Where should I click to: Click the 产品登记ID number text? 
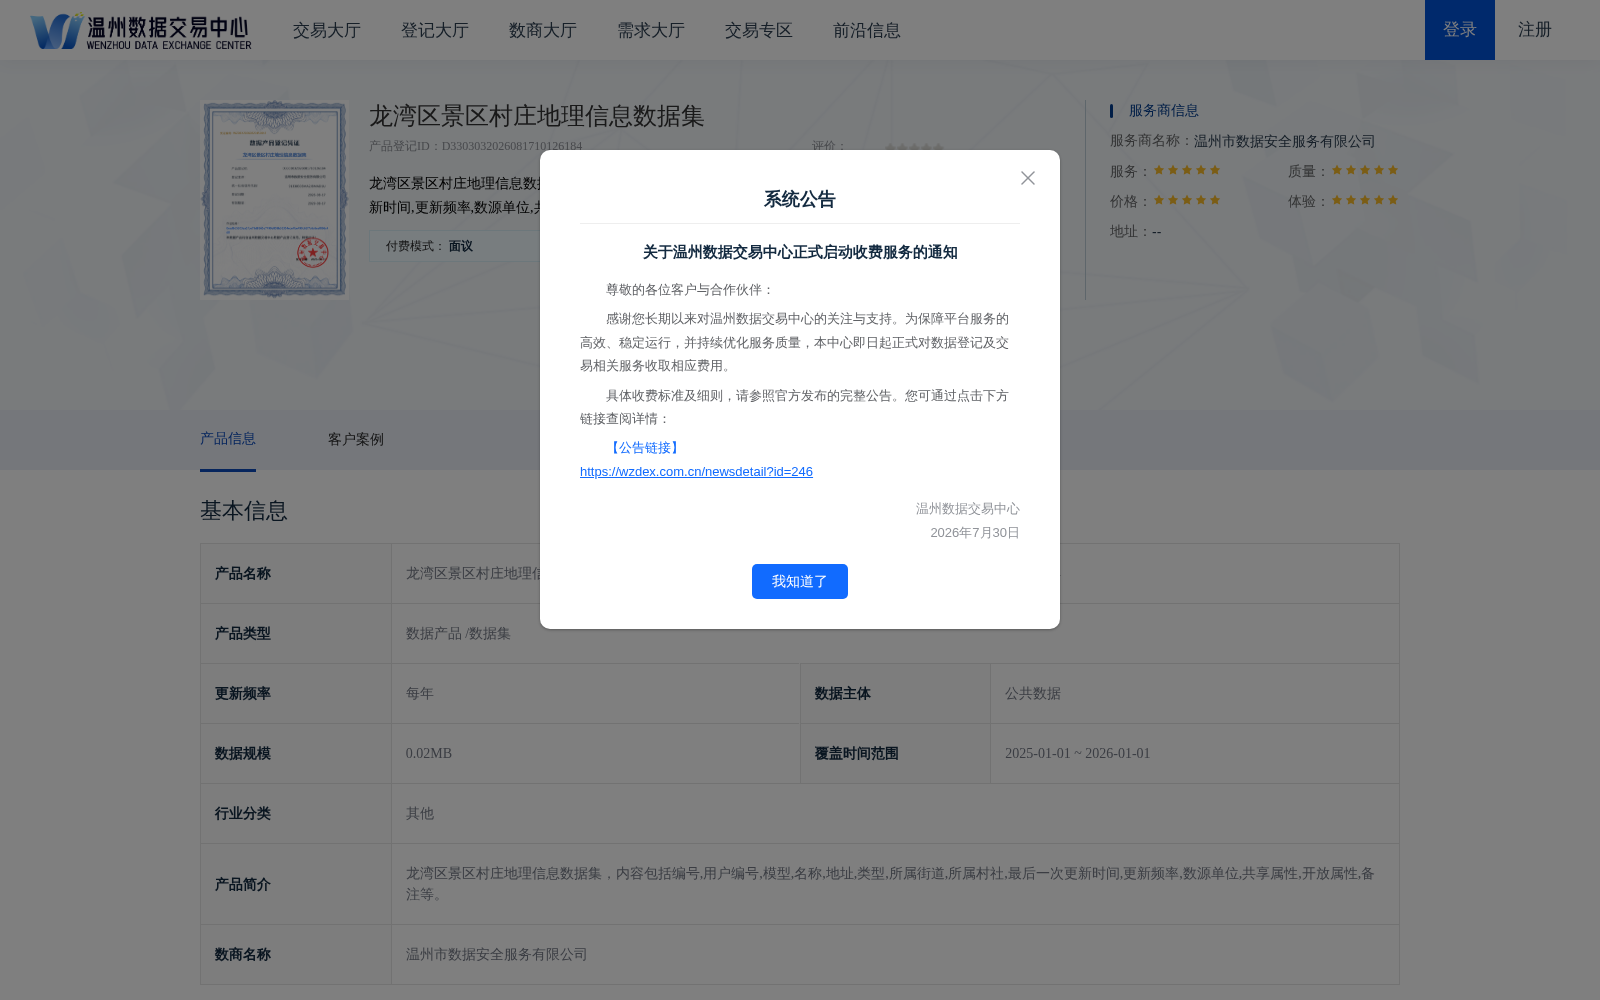click(512, 146)
